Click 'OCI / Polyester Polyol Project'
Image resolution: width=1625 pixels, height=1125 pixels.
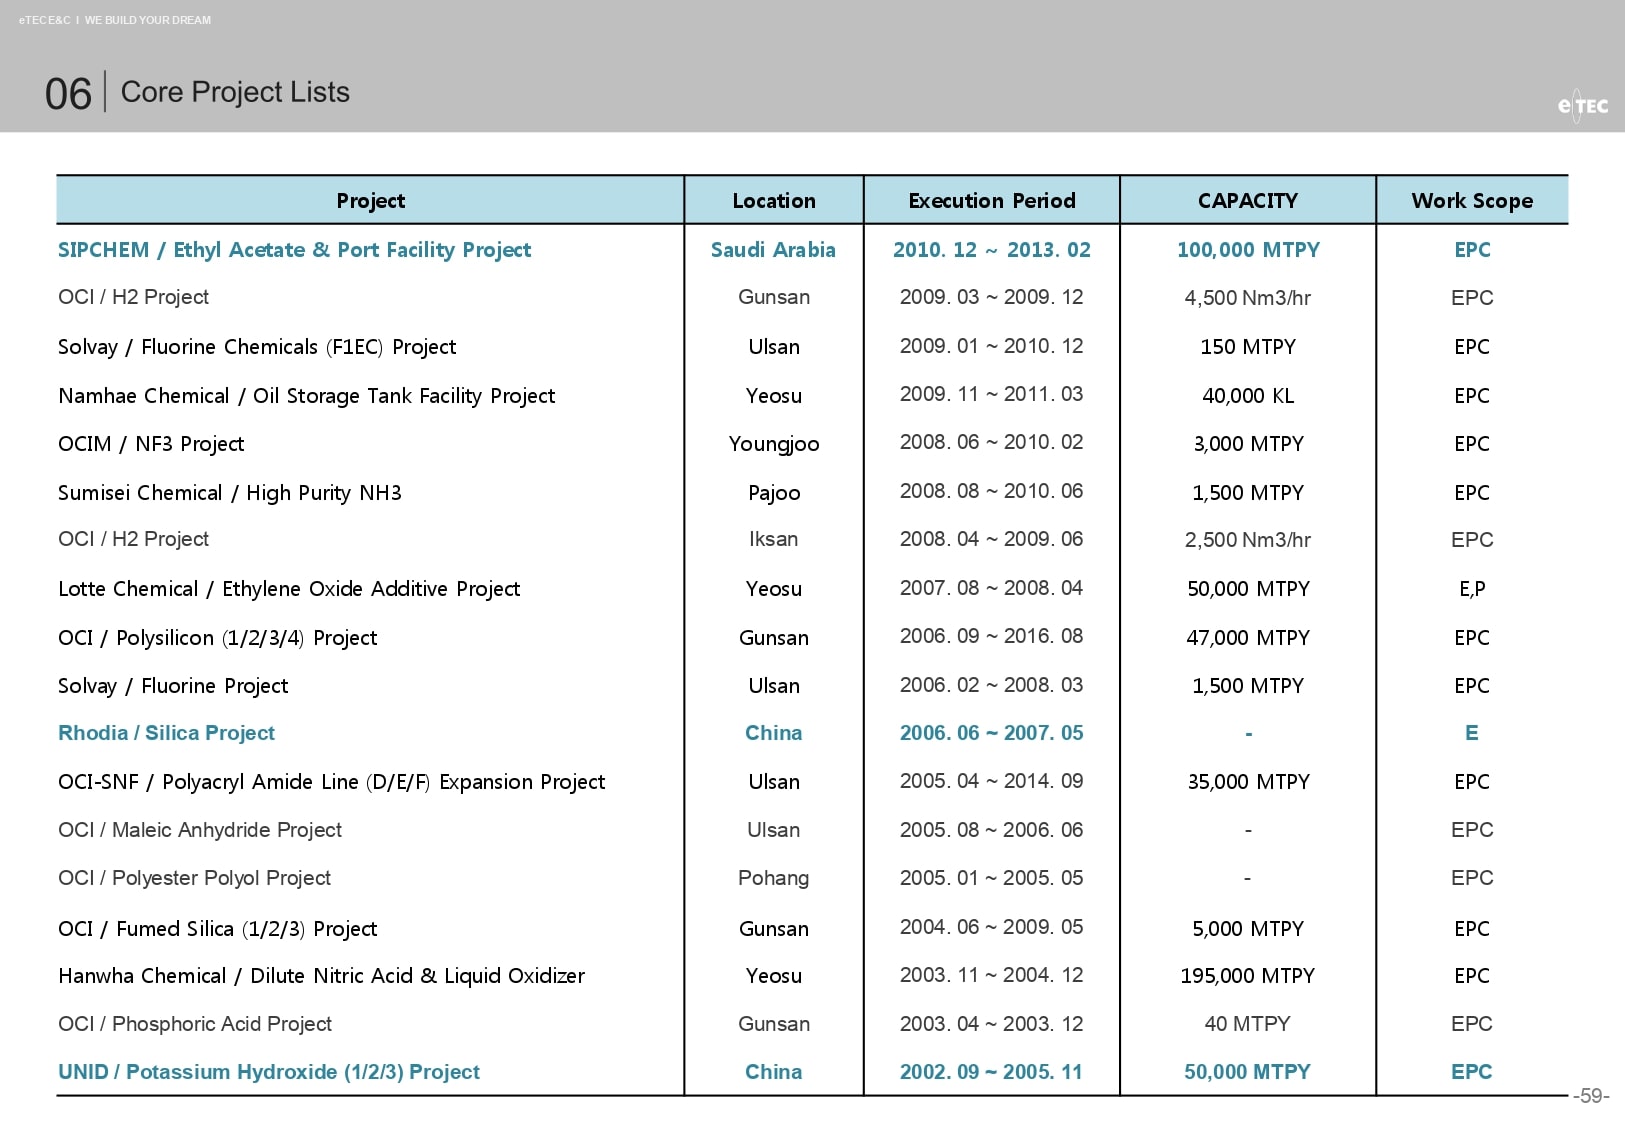click(x=194, y=878)
